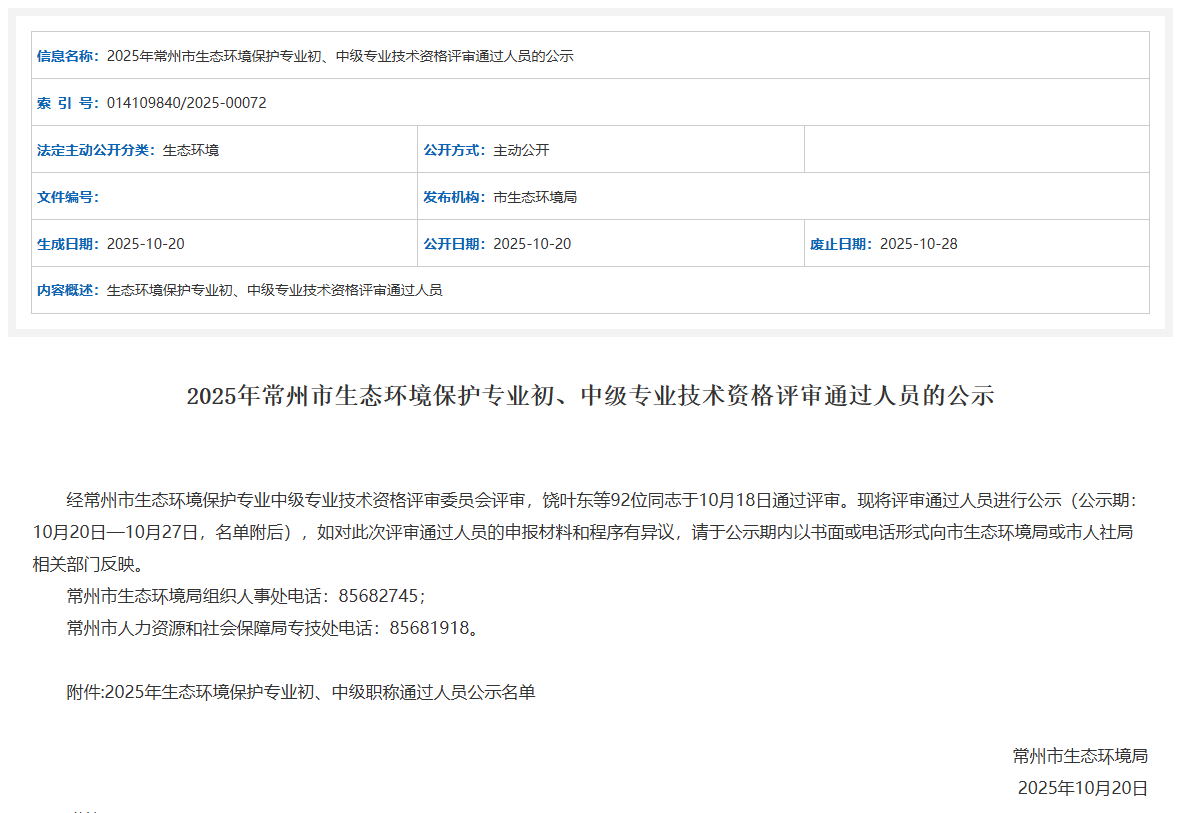Select 市生态环境局 in the metadata table
Screen dimensions: 1187x813
(535, 197)
